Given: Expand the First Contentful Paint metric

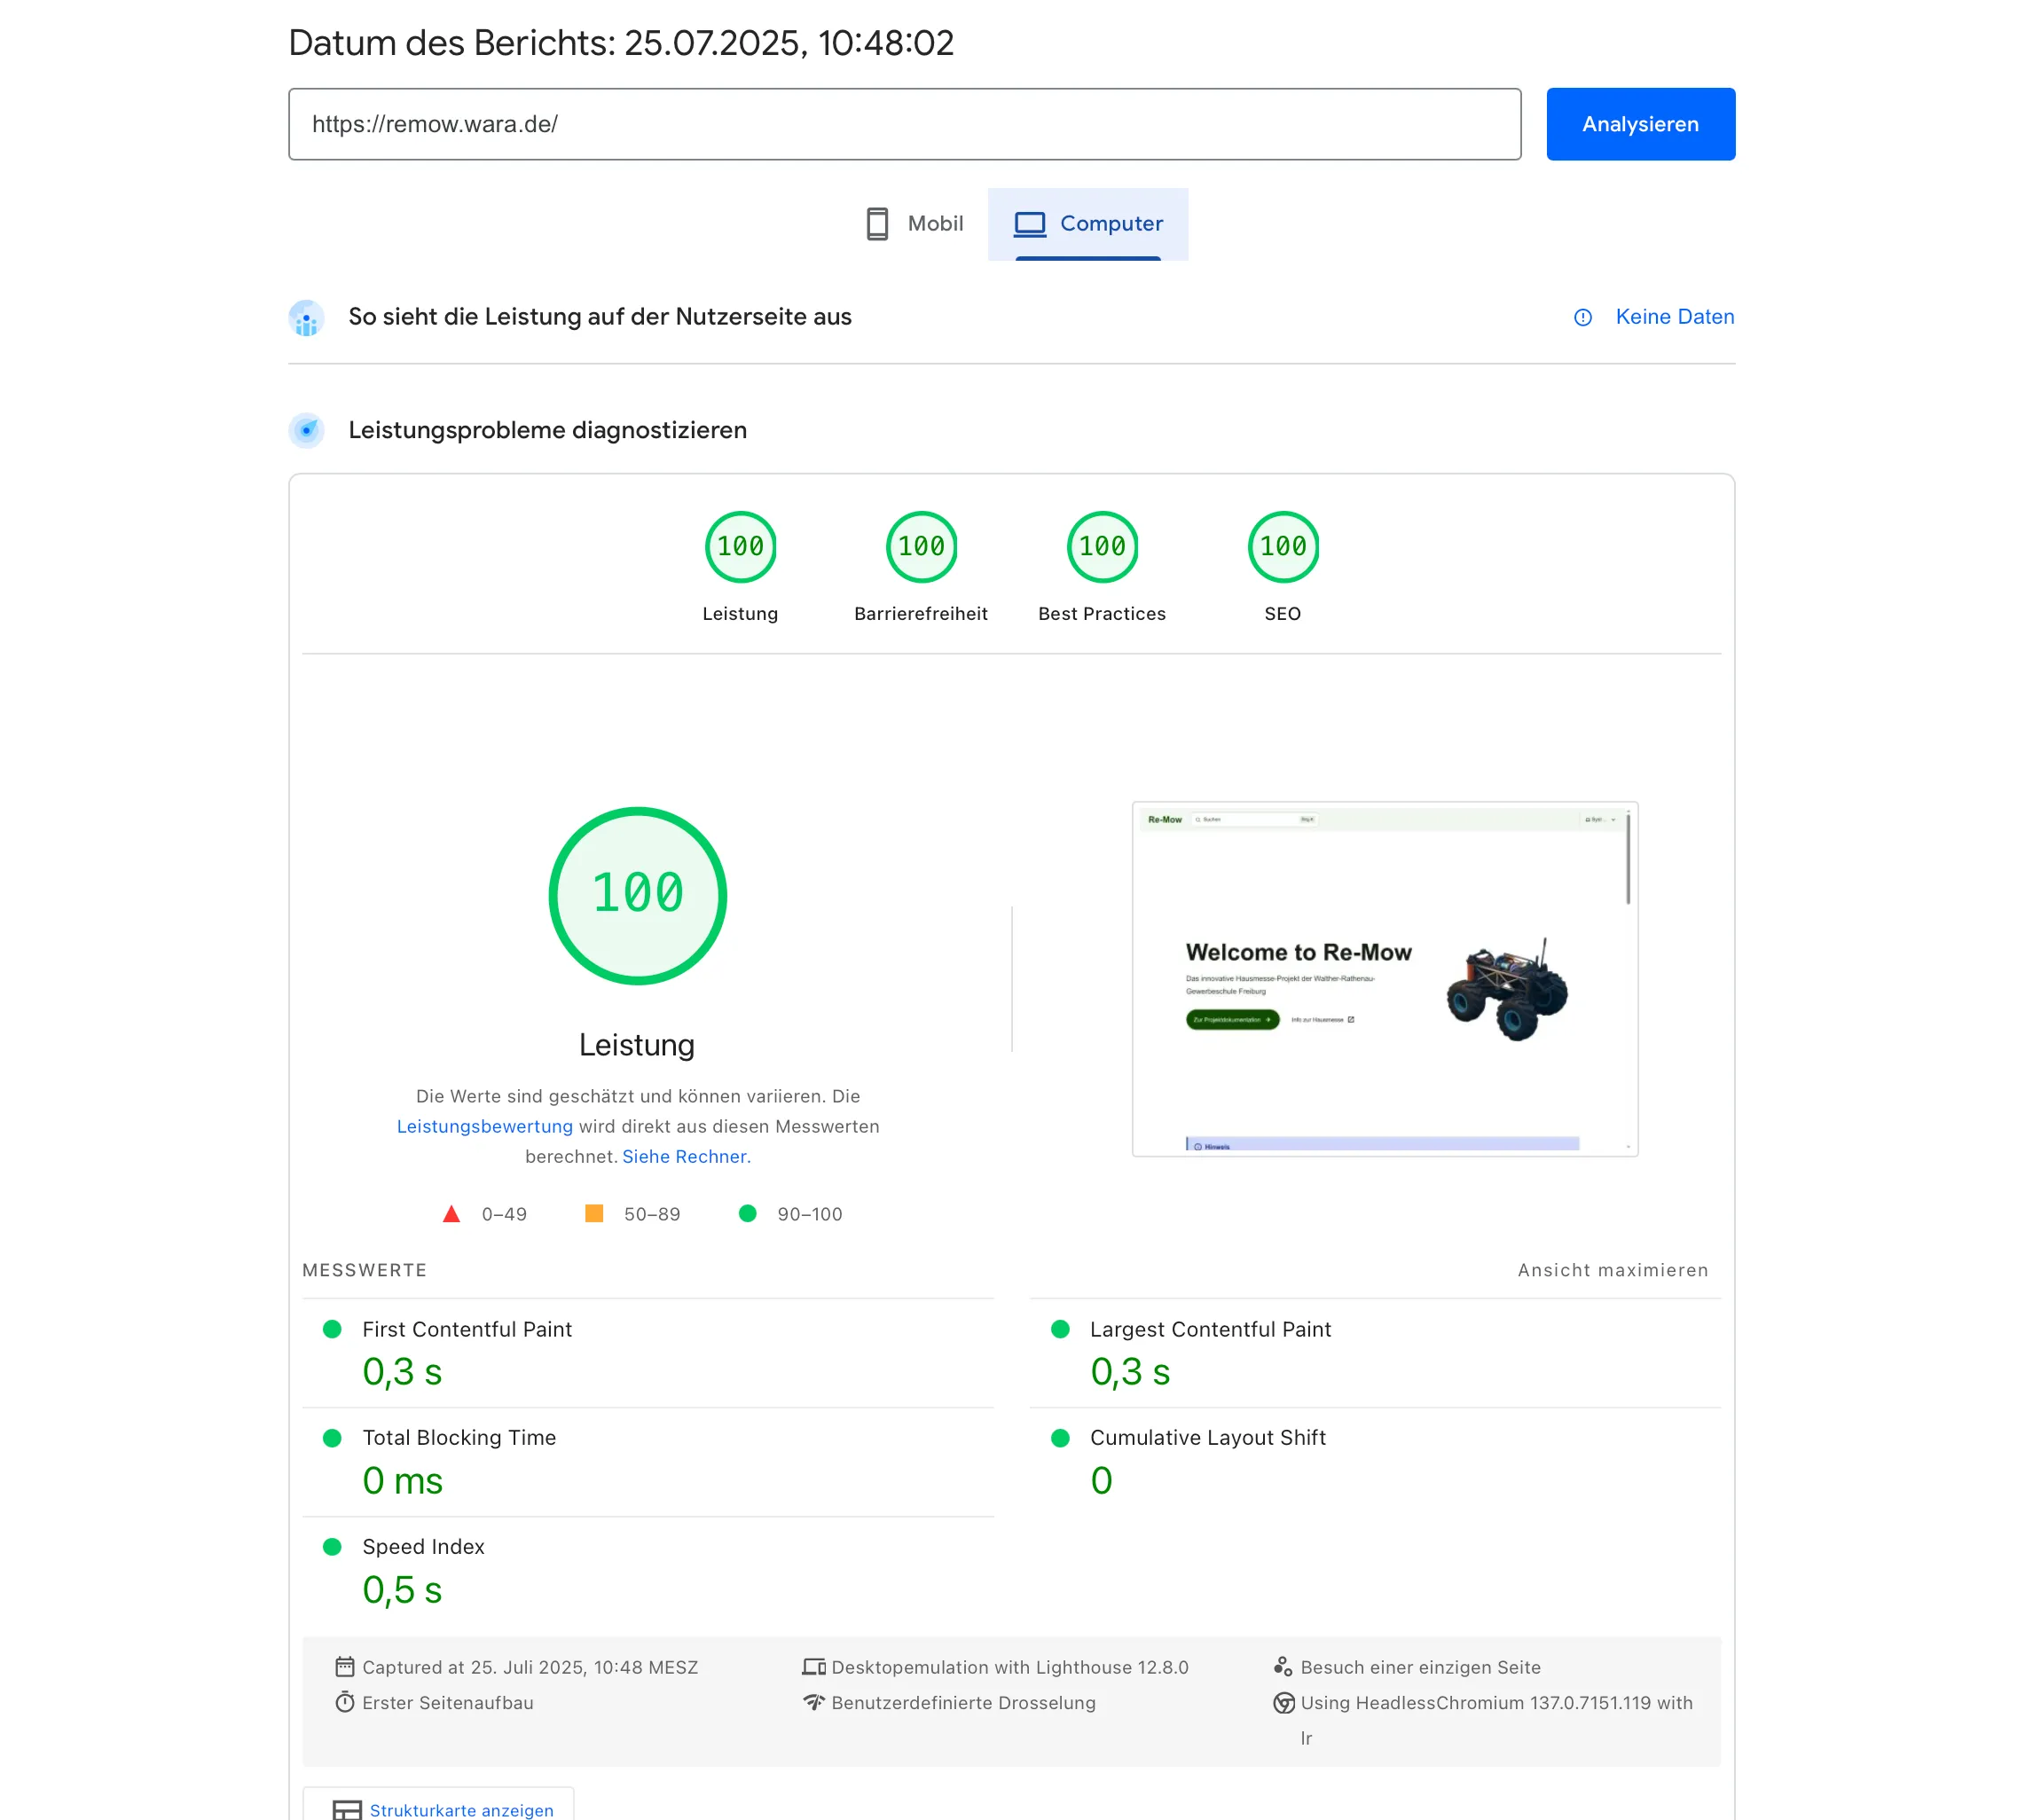Looking at the screenshot, I should (x=466, y=1329).
